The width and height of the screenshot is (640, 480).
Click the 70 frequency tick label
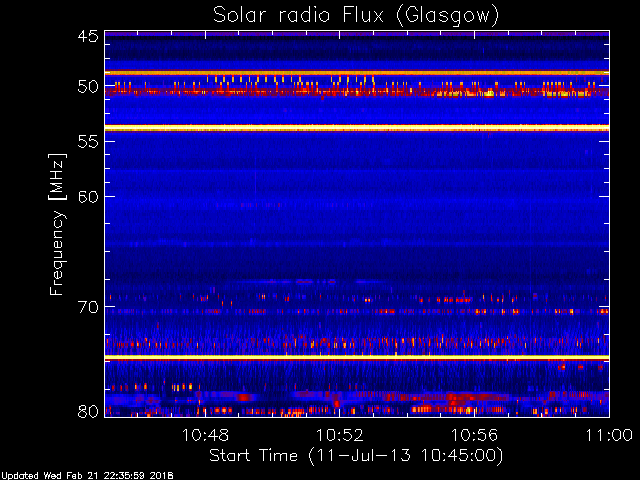88,307
